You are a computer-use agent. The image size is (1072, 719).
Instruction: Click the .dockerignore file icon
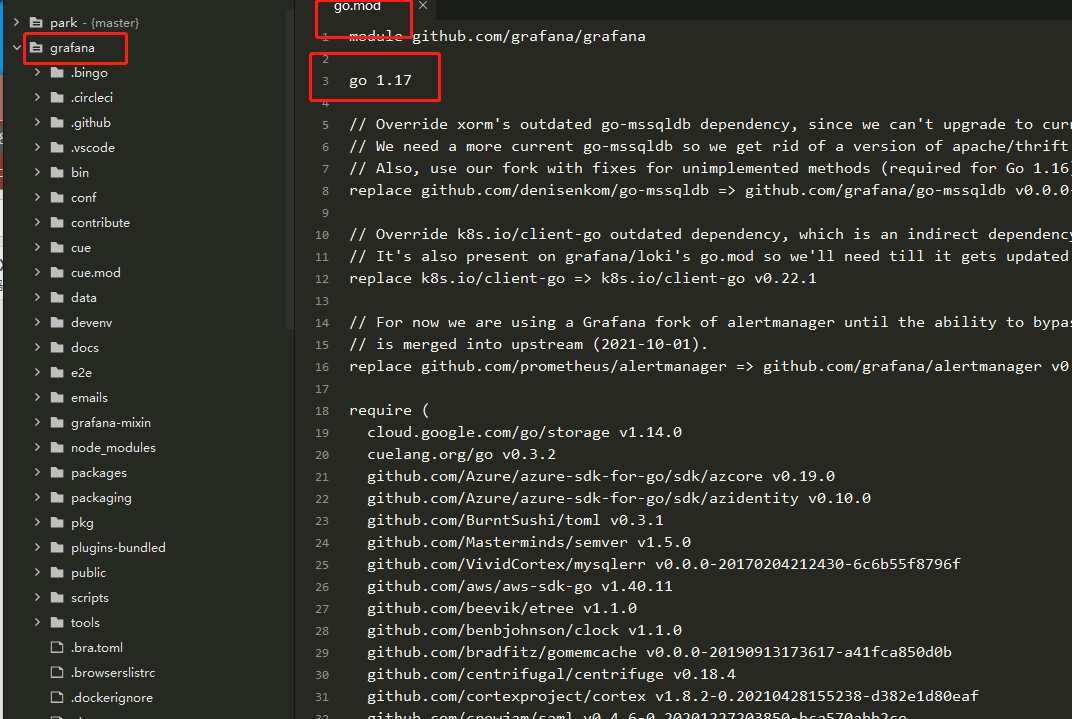click(x=57, y=698)
